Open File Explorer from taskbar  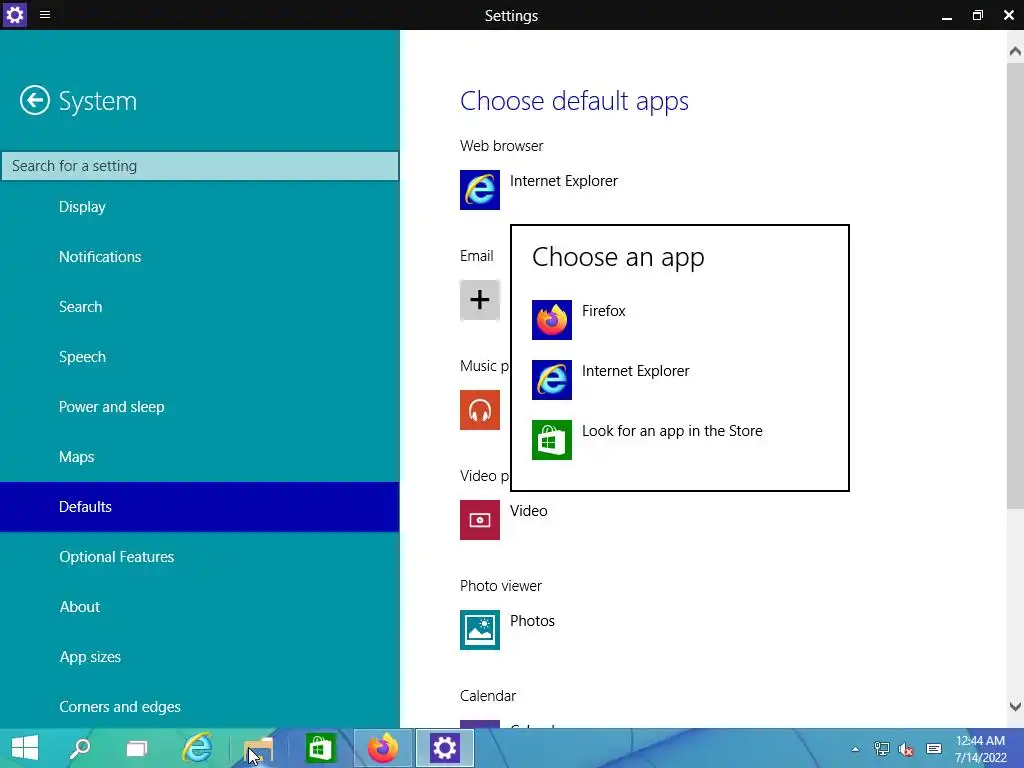259,750
